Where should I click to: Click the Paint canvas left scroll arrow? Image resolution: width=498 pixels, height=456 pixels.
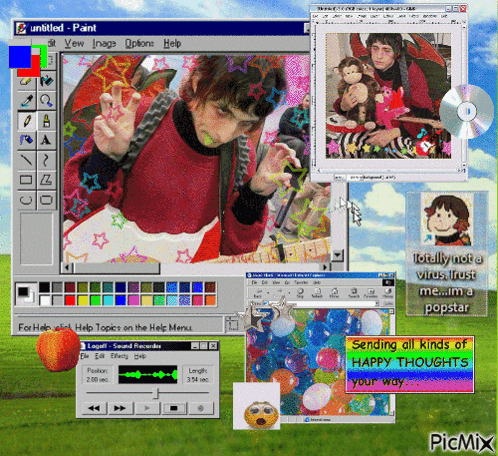pyautogui.click(x=67, y=267)
